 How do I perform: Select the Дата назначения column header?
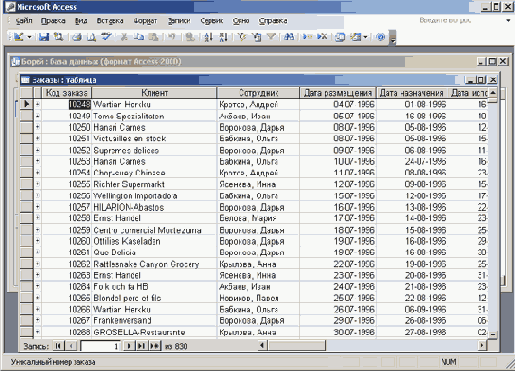click(412, 93)
